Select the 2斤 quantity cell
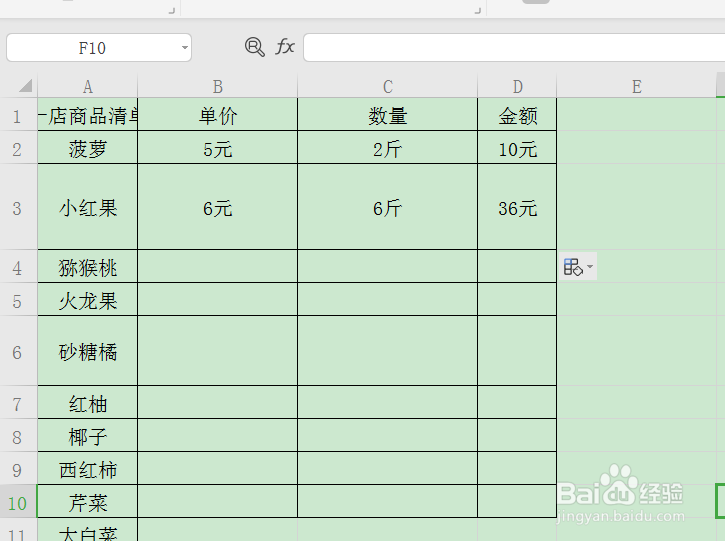The image size is (725, 541). click(387, 148)
